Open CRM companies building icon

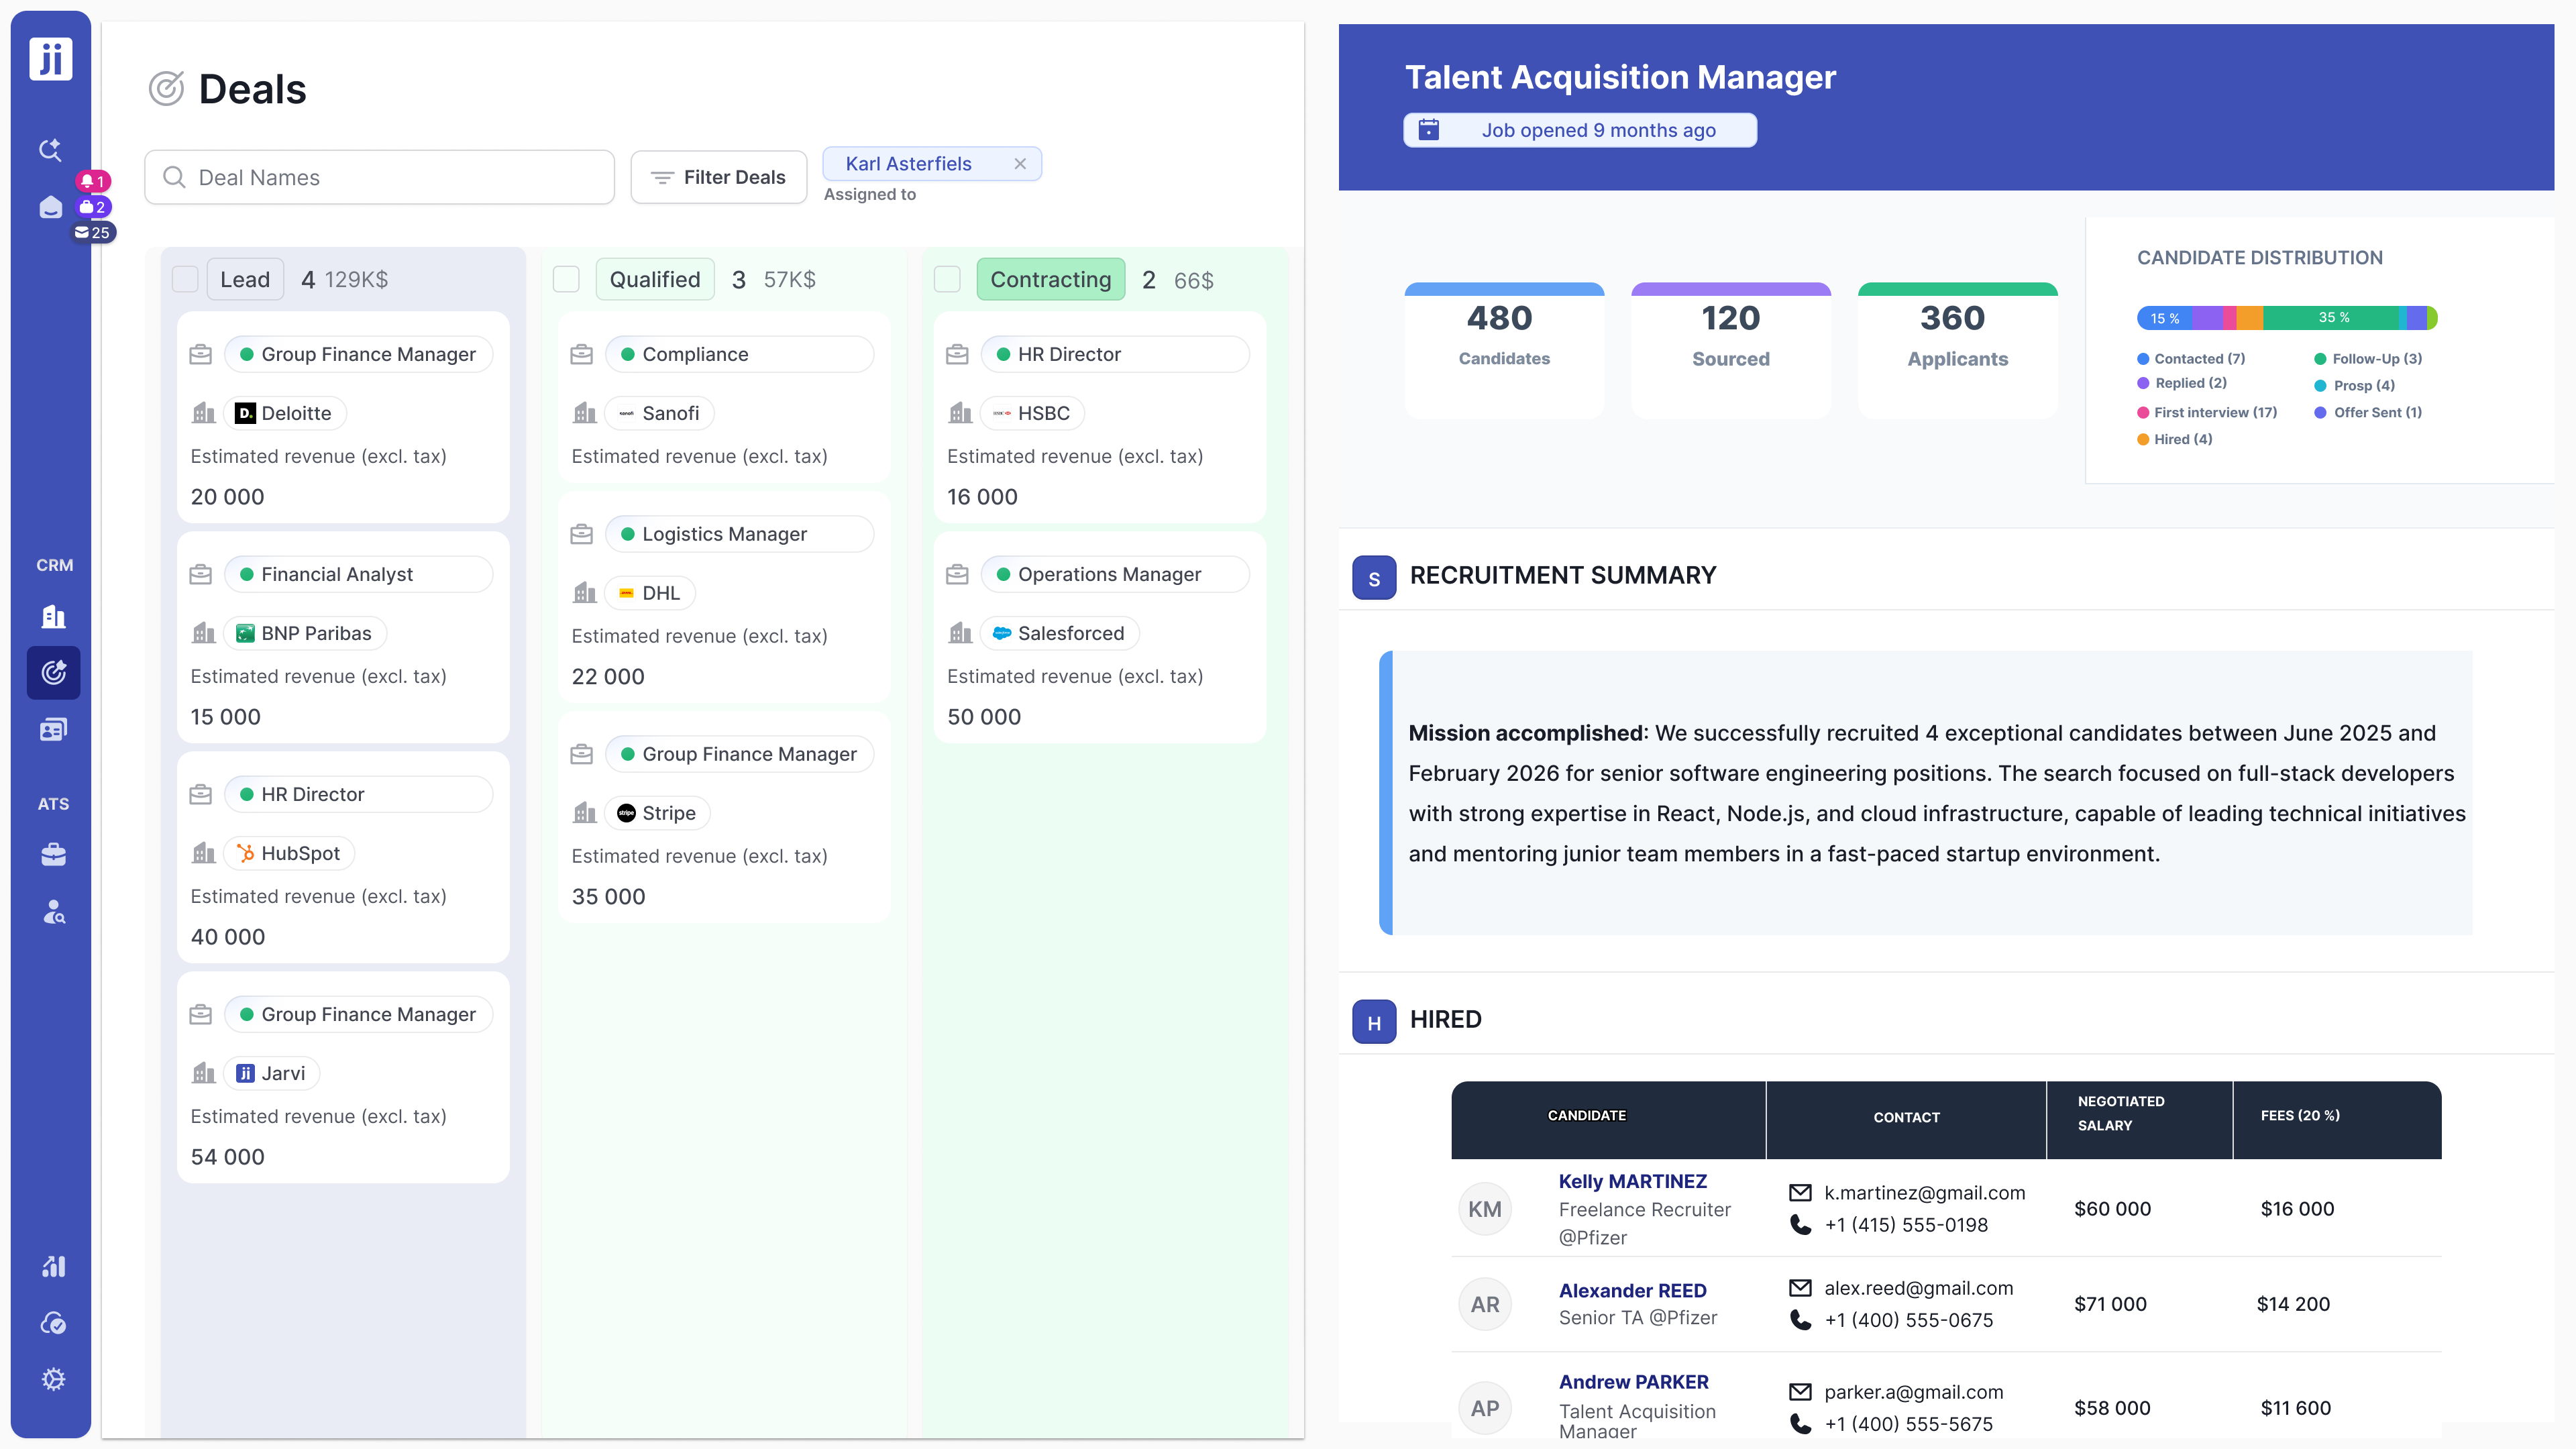[54, 616]
